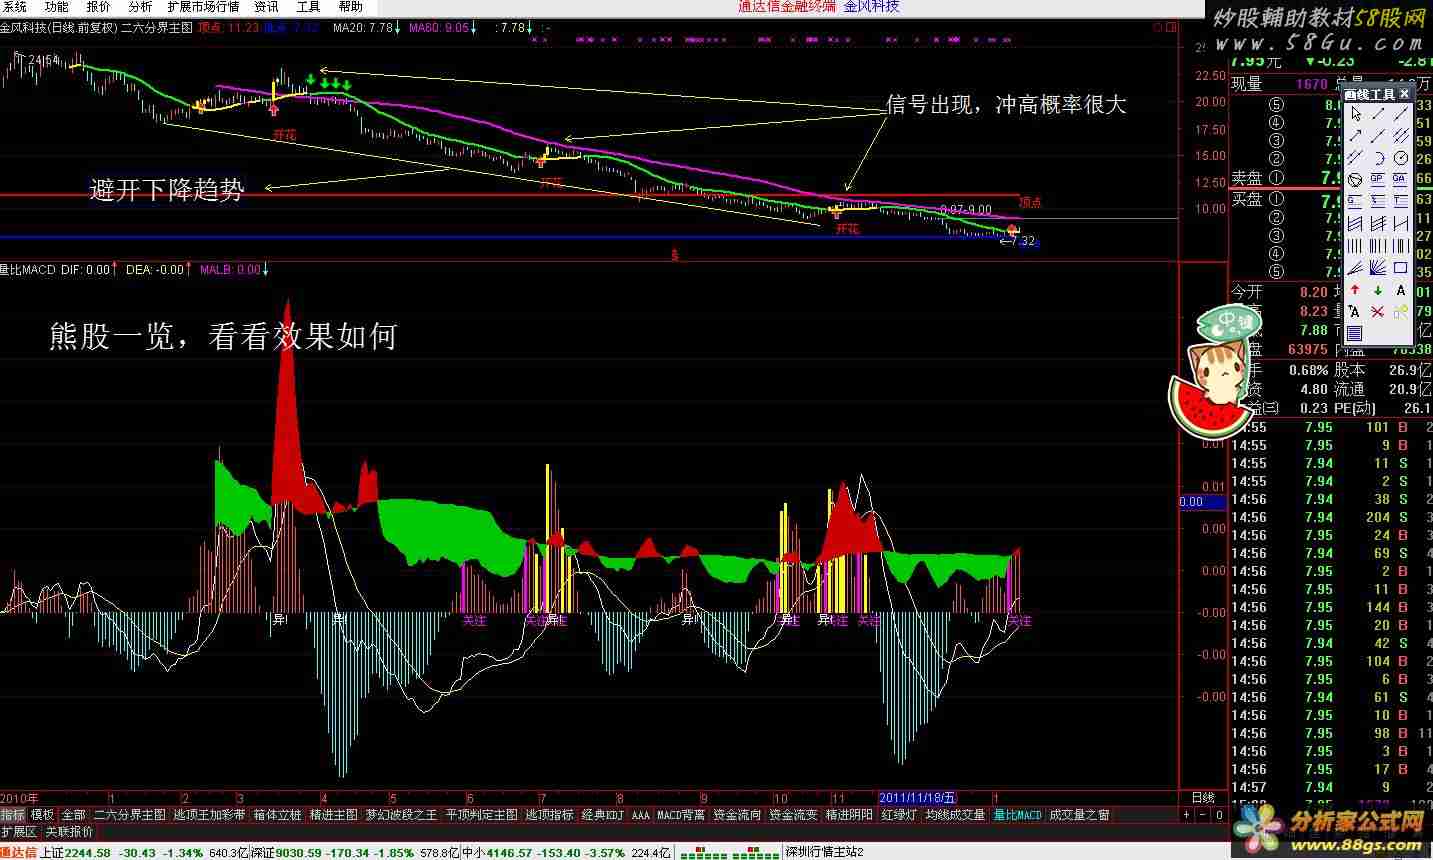The image size is (1433, 860).
Task: Click the minus button beside indicator tabs
Action: tap(1204, 815)
